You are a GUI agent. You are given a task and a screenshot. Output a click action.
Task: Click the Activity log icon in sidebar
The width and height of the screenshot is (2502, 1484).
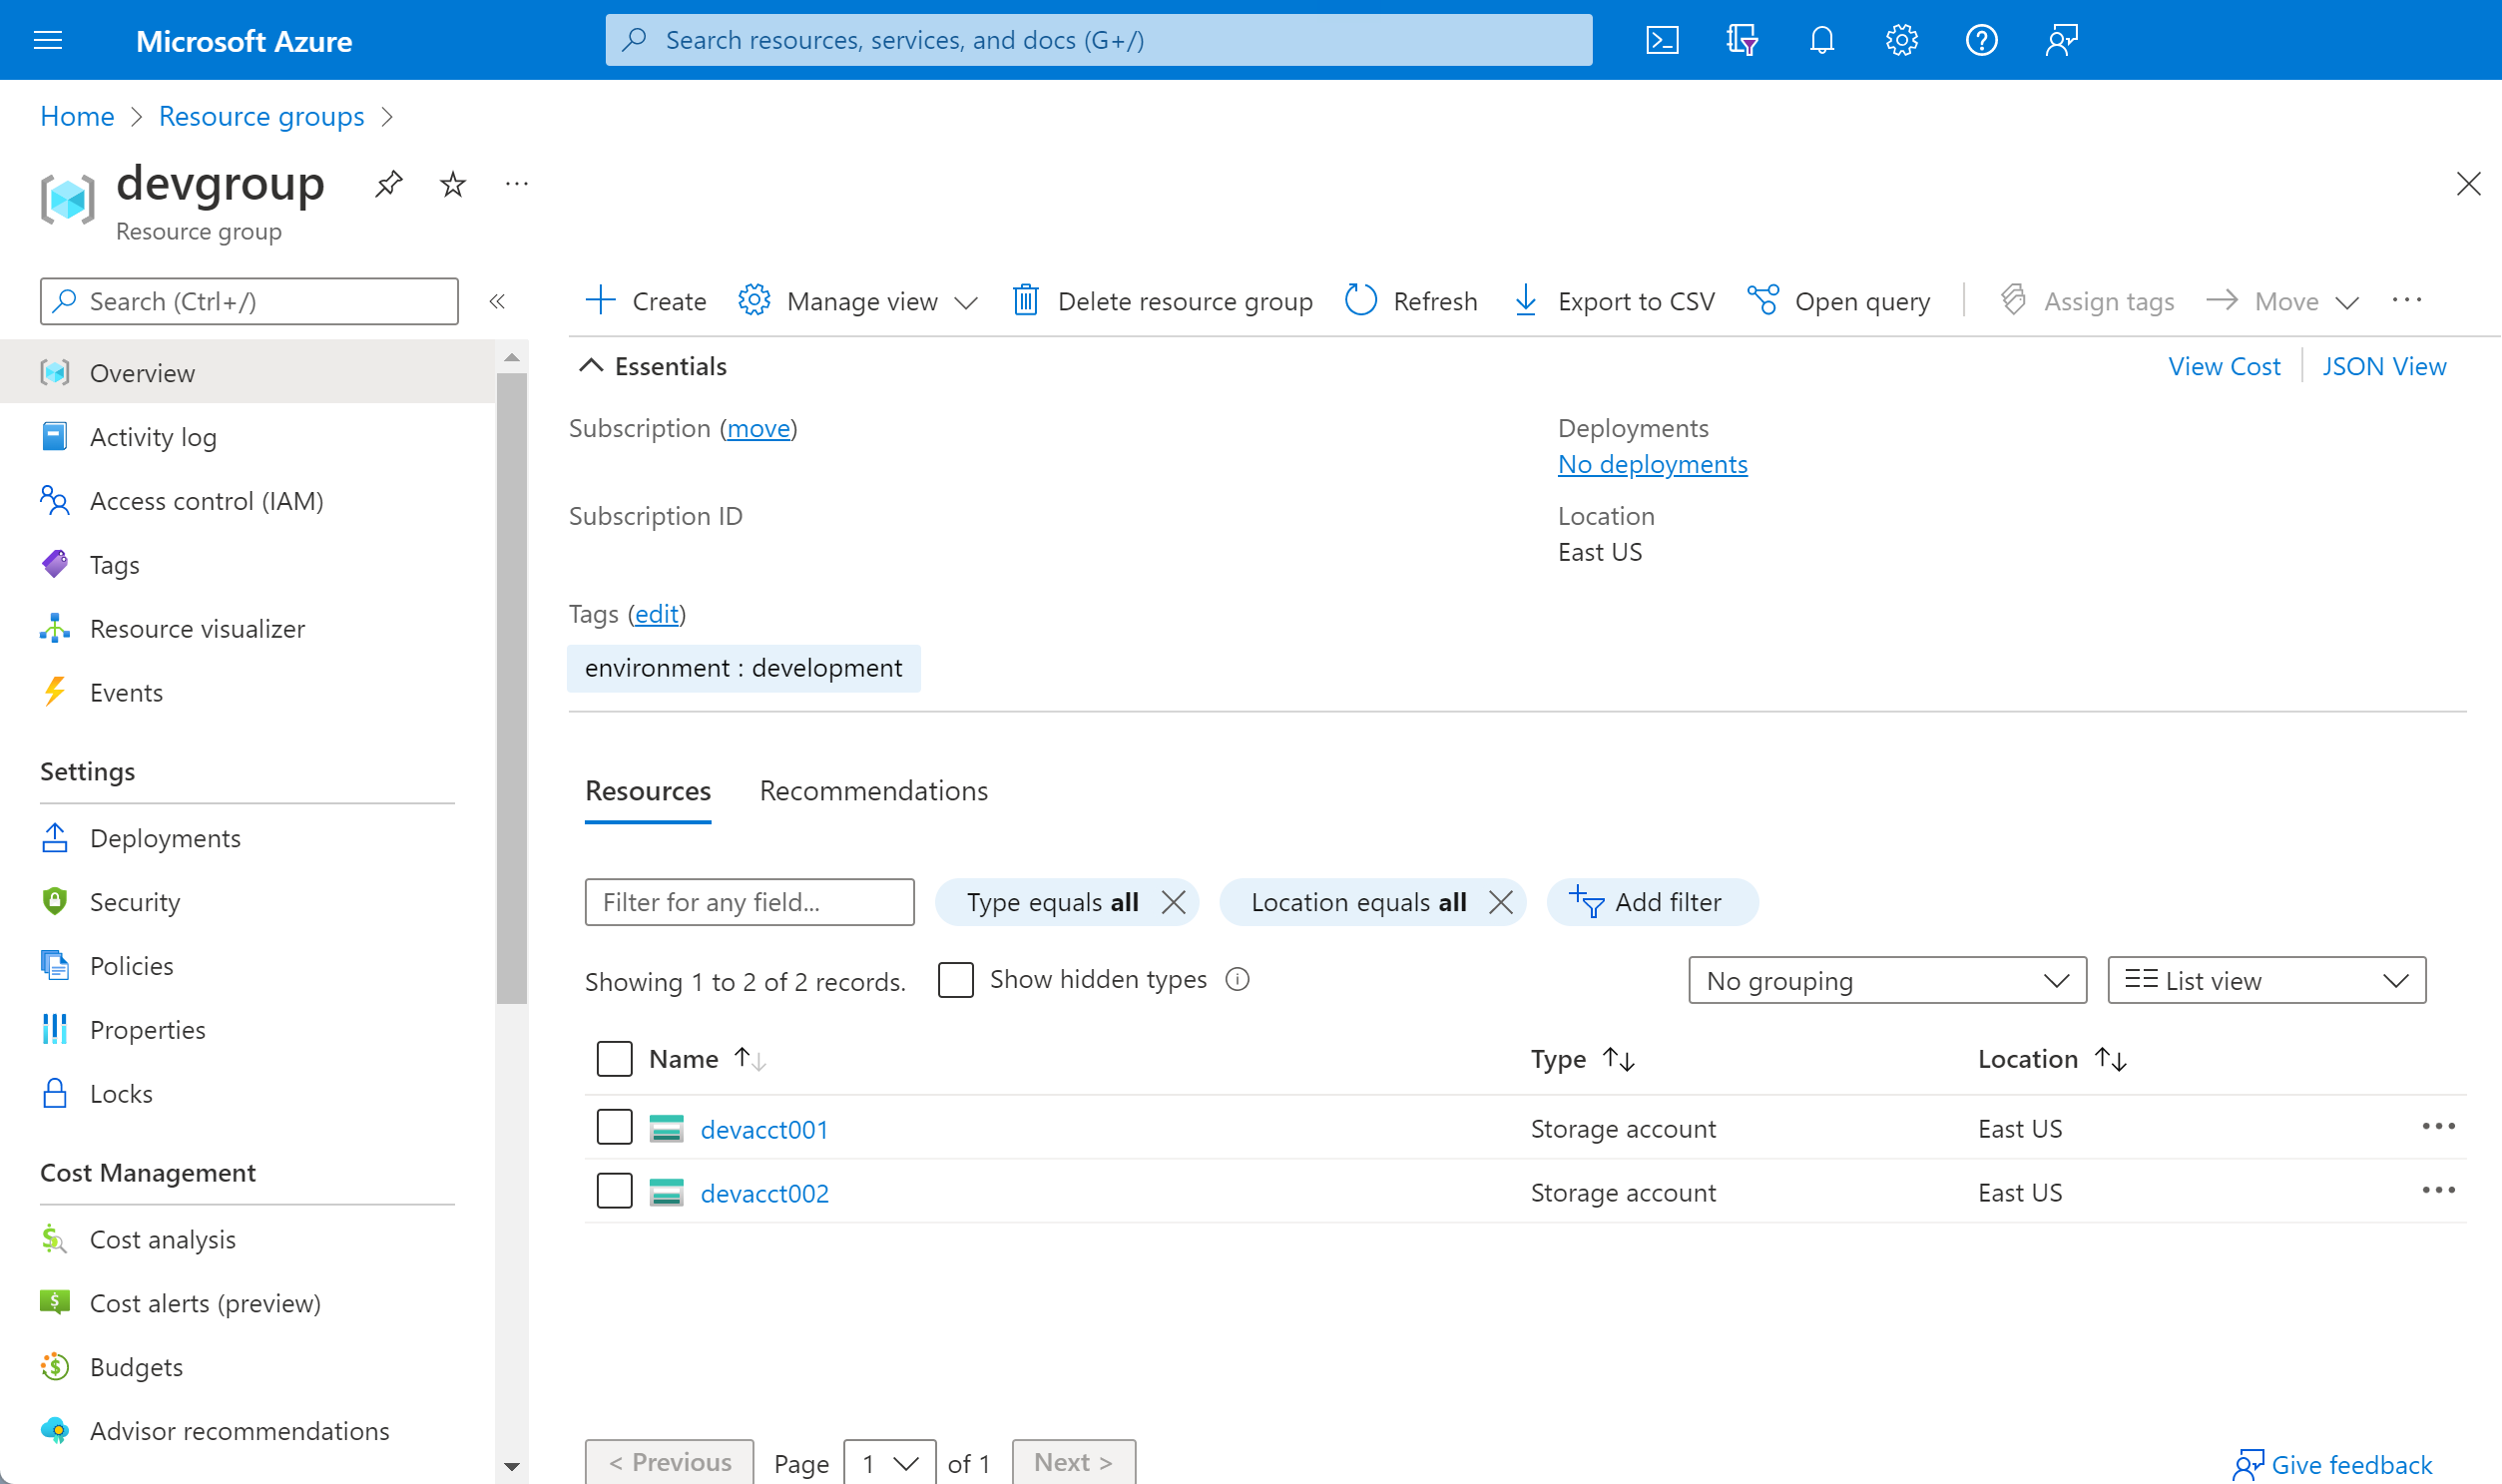[57, 436]
